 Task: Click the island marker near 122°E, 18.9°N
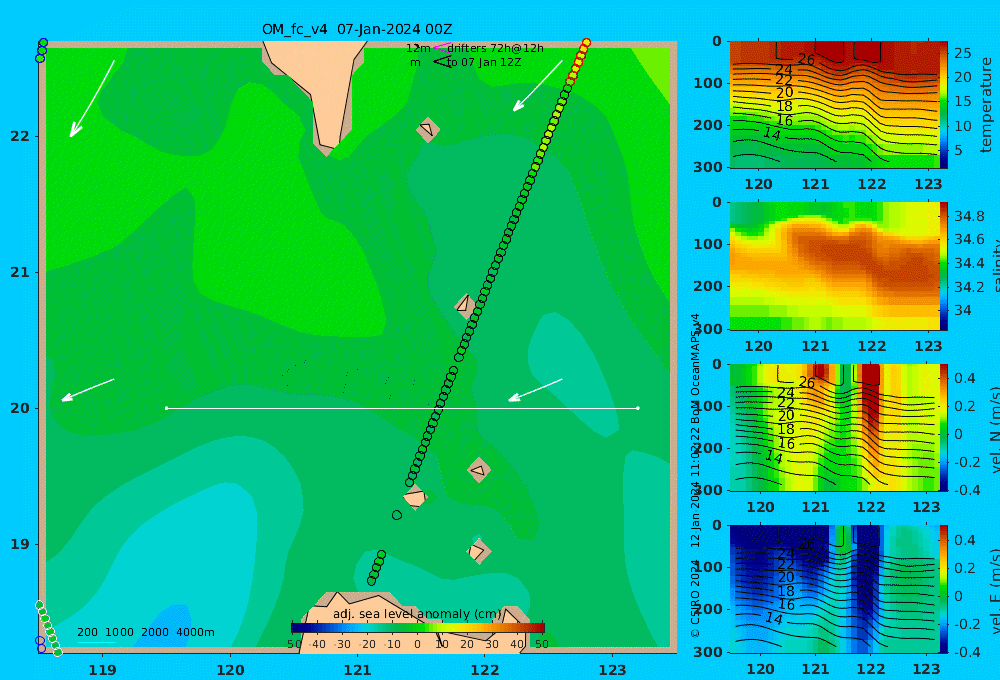[478, 551]
